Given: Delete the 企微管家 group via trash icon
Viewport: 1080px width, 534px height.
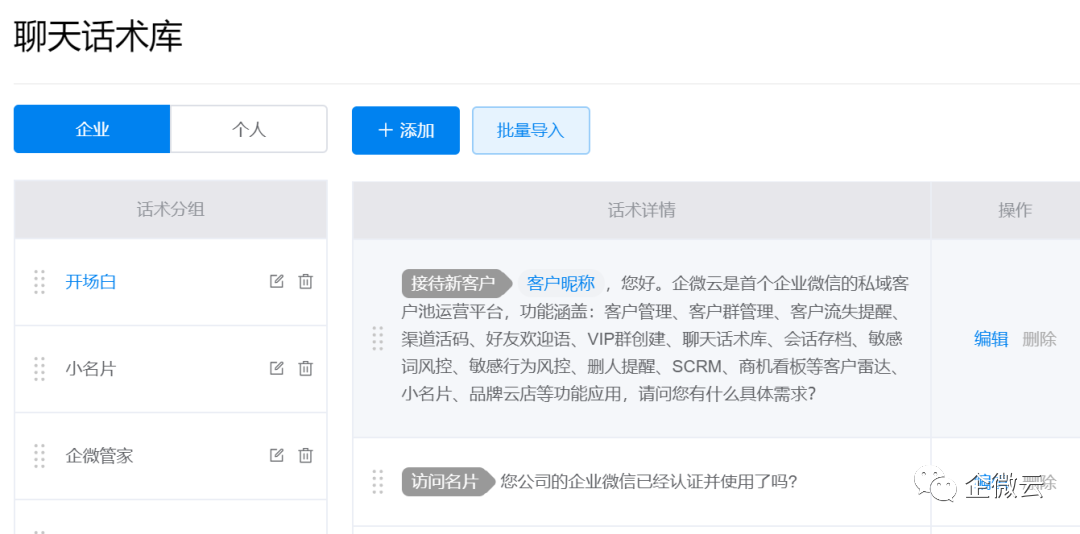Looking at the screenshot, I should click(305, 455).
